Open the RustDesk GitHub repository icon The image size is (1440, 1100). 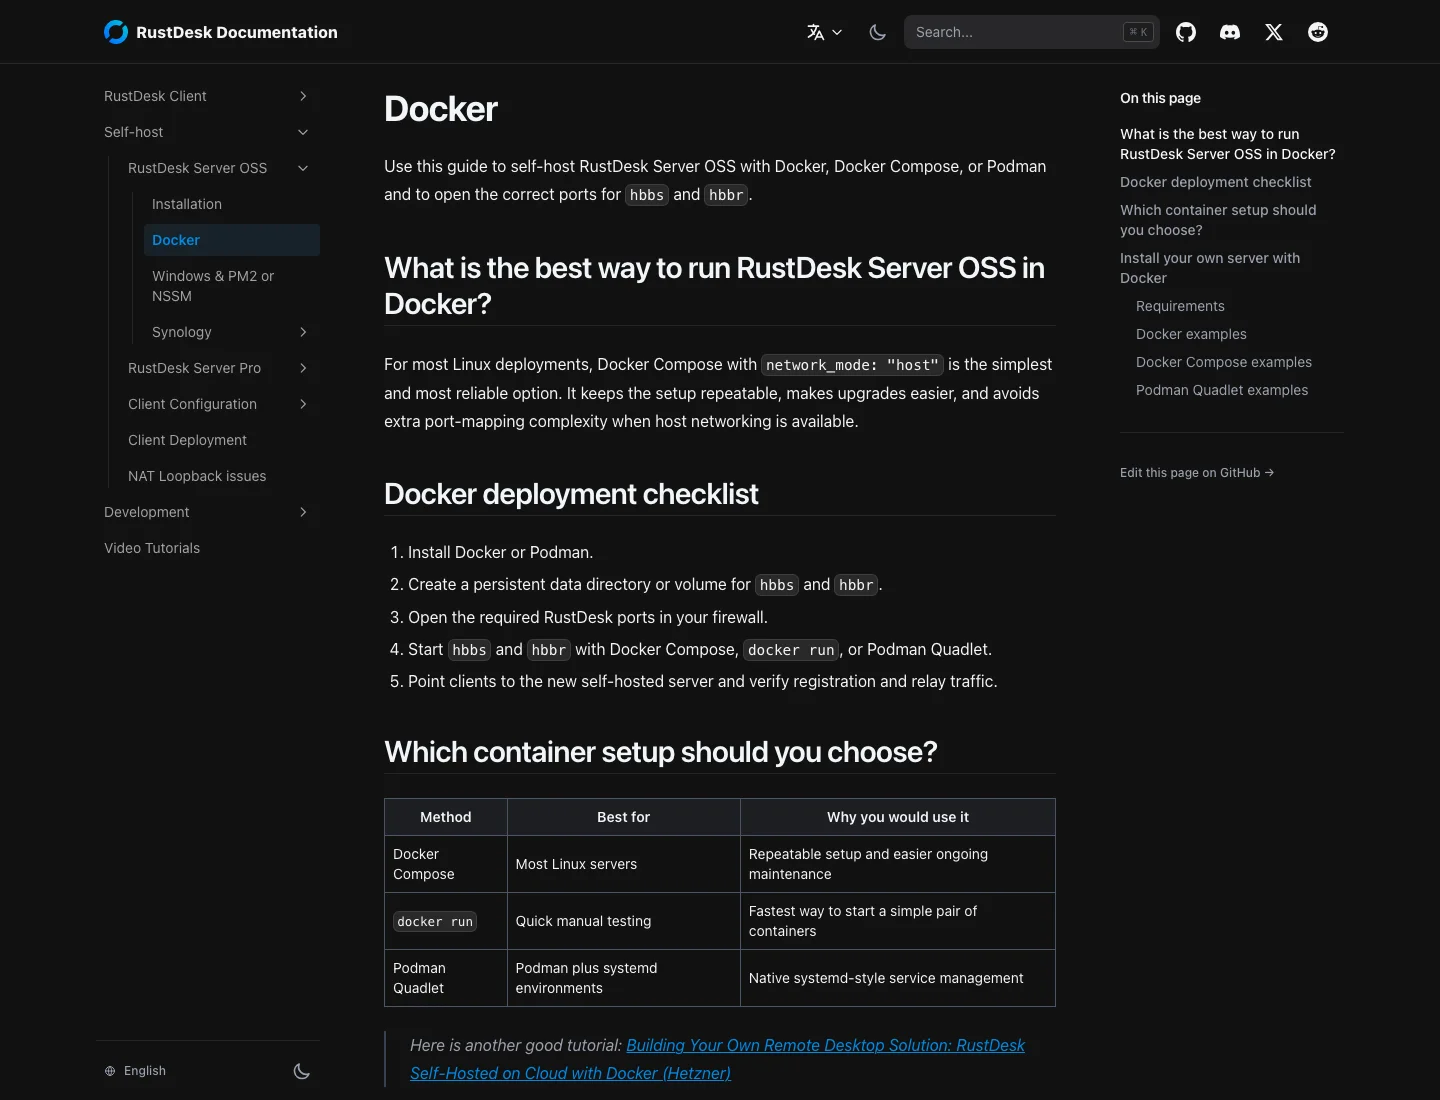[1186, 32]
